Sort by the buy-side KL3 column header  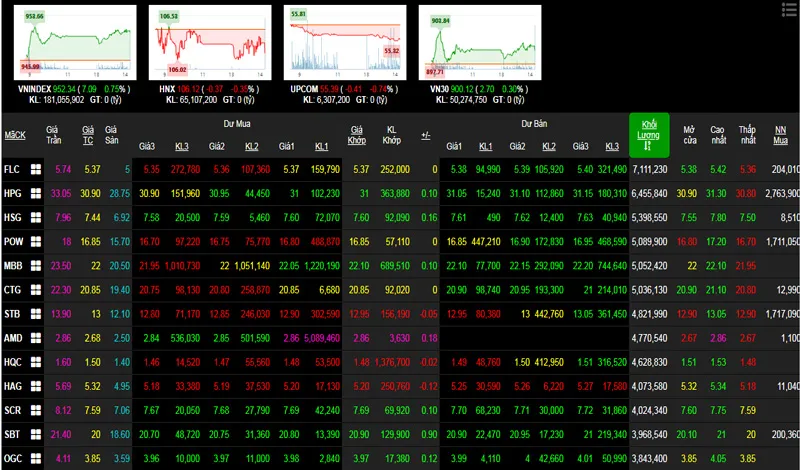tap(182, 146)
